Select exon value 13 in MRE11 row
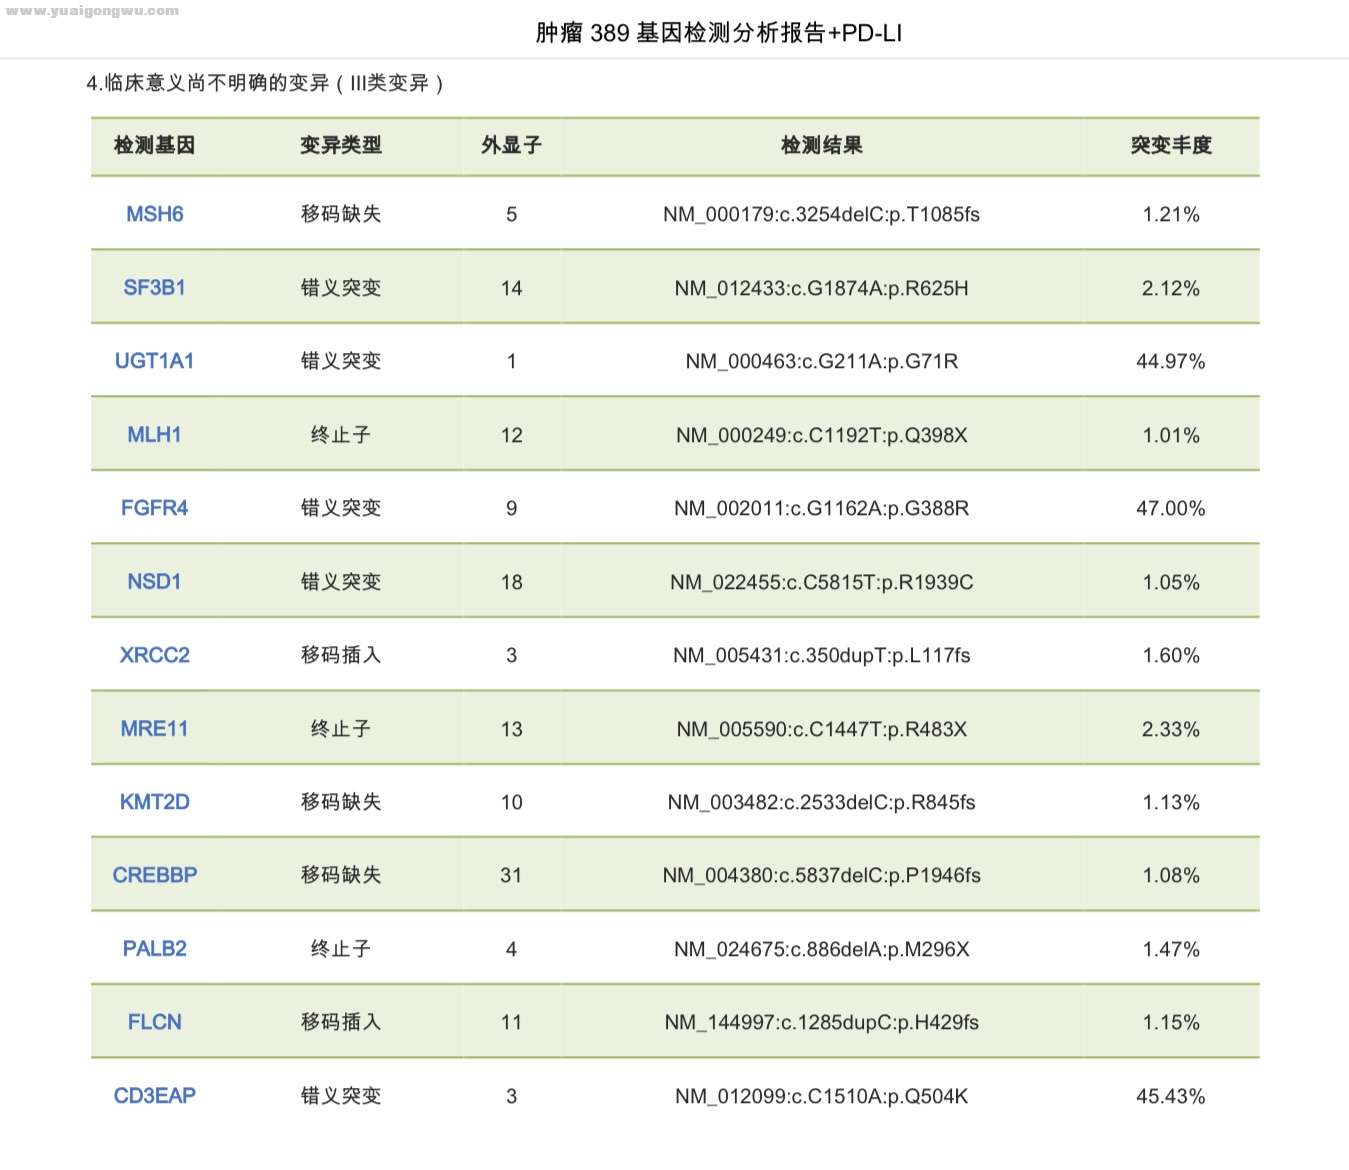Image resolution: width=1349 pixels, height=1170 pixels. pyautogui.click(x=512, y=729)
